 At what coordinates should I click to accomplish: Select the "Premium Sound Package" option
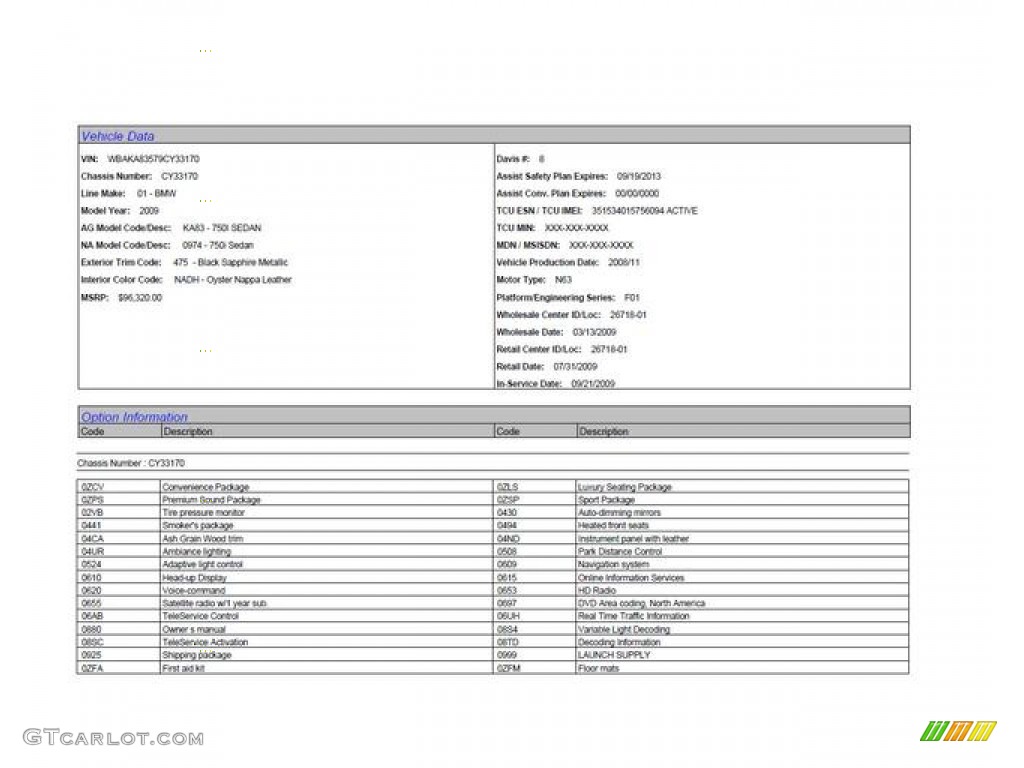point(211,500)
